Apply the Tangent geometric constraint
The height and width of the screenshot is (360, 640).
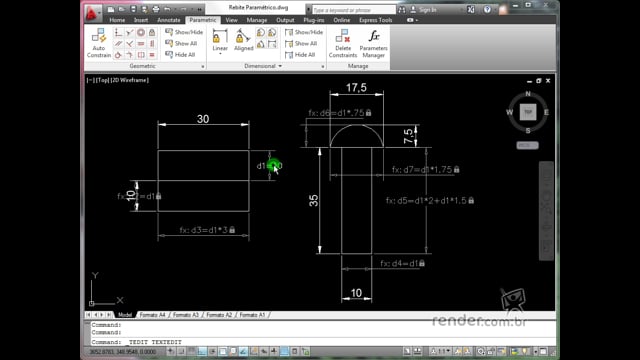pos(118,55)
